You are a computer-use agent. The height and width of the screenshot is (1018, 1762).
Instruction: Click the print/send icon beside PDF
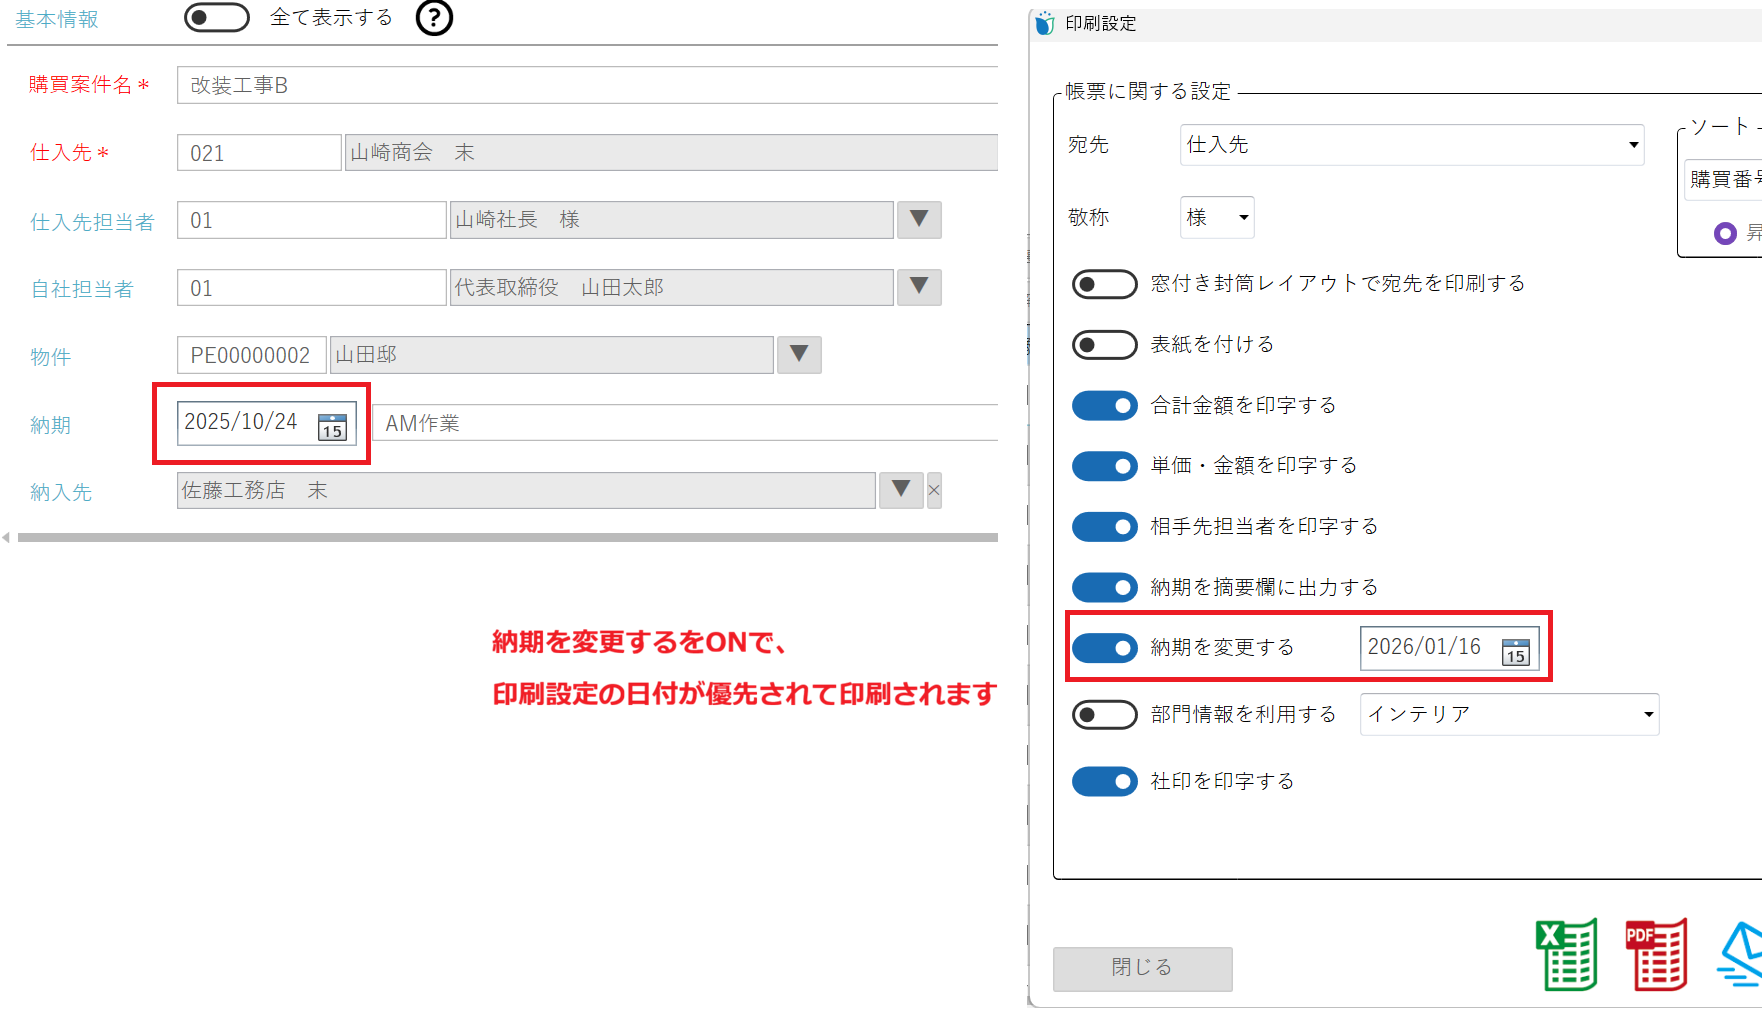(x=1741, y=955)
